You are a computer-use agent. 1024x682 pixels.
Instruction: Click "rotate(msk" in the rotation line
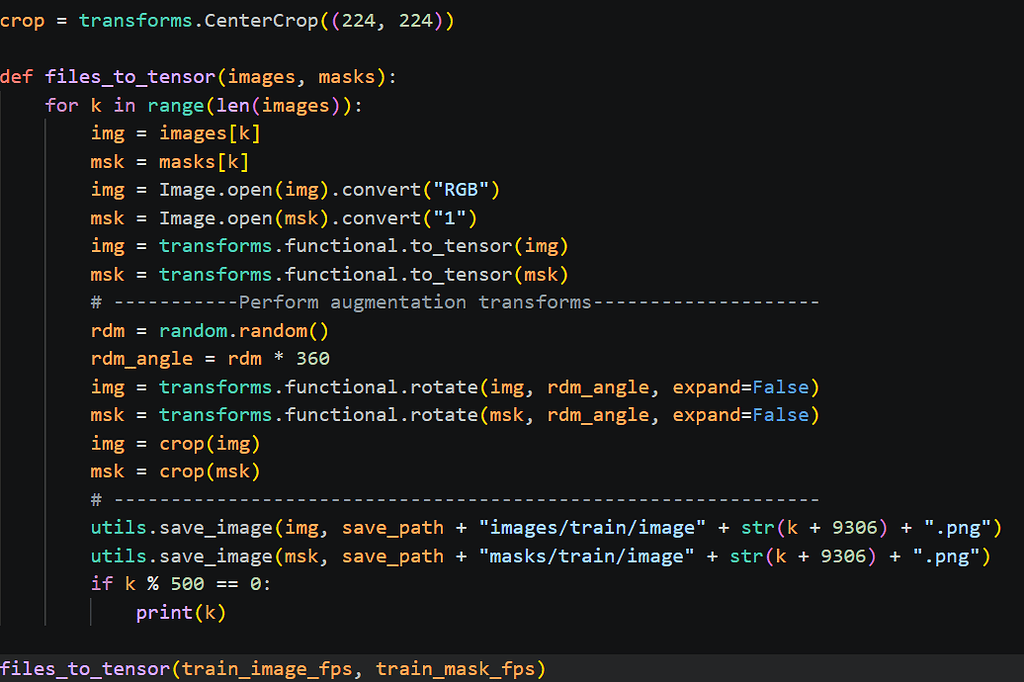[x=467, y=415]
